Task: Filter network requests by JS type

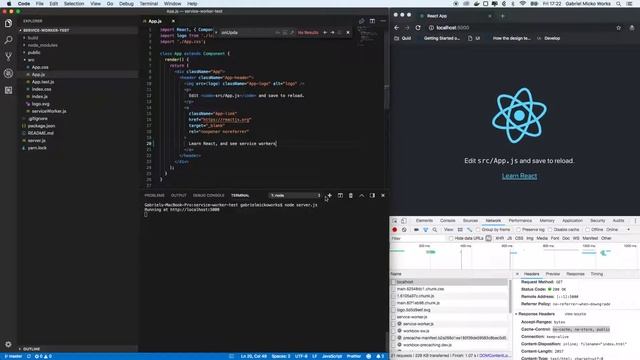Action: [509, 238]
